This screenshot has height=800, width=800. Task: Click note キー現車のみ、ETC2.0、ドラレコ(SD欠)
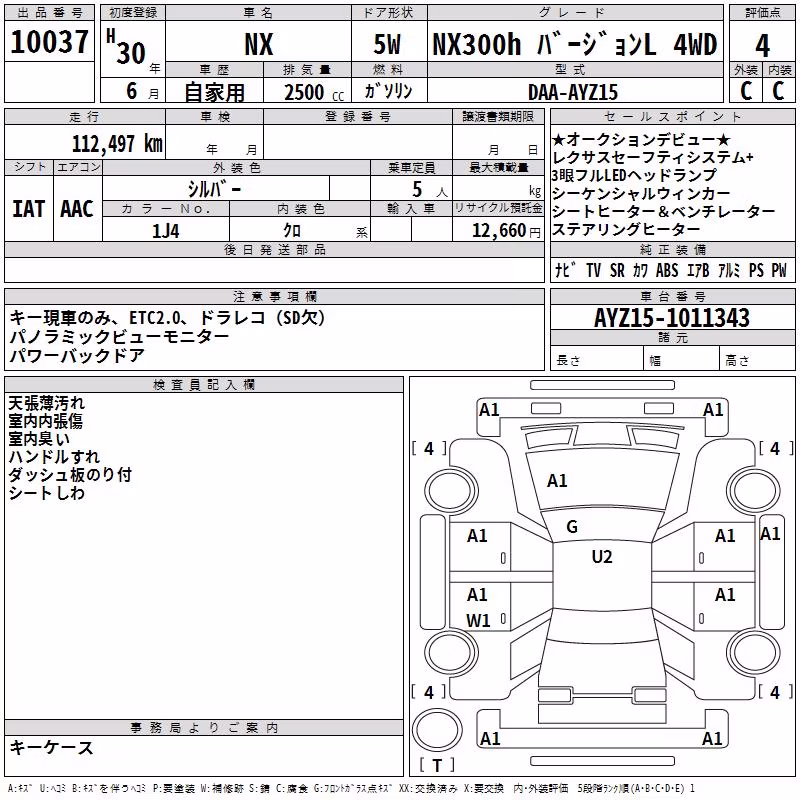(x=167, y=318)
